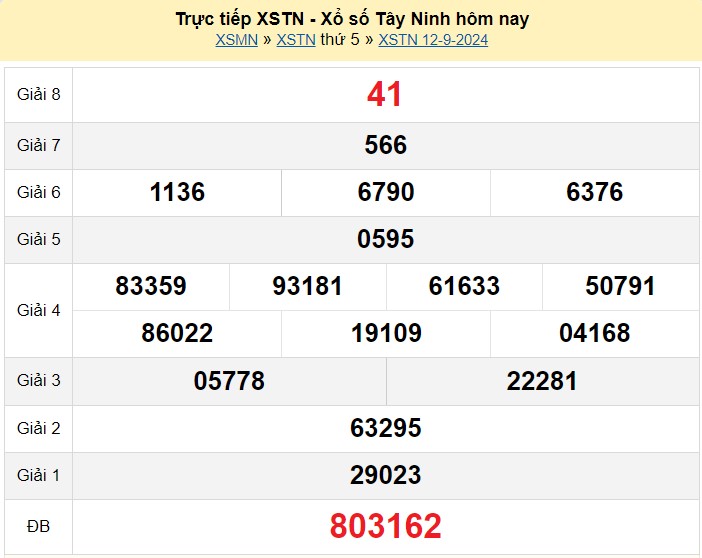
Task: Open the XSTN breadcrumb link
Action: pyautogui.click(x=296, y=40)
